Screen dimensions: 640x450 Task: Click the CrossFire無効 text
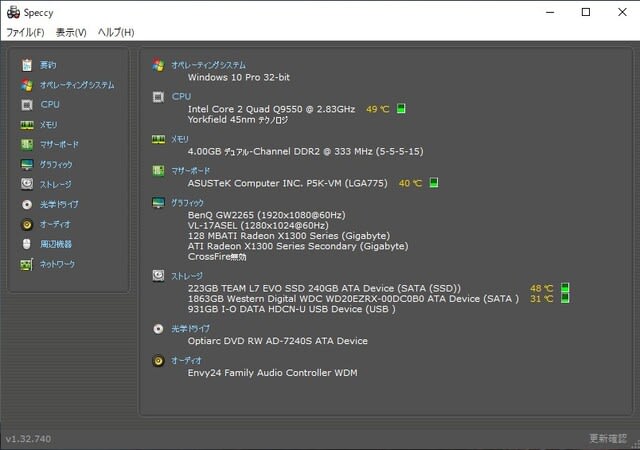(217, 257)
